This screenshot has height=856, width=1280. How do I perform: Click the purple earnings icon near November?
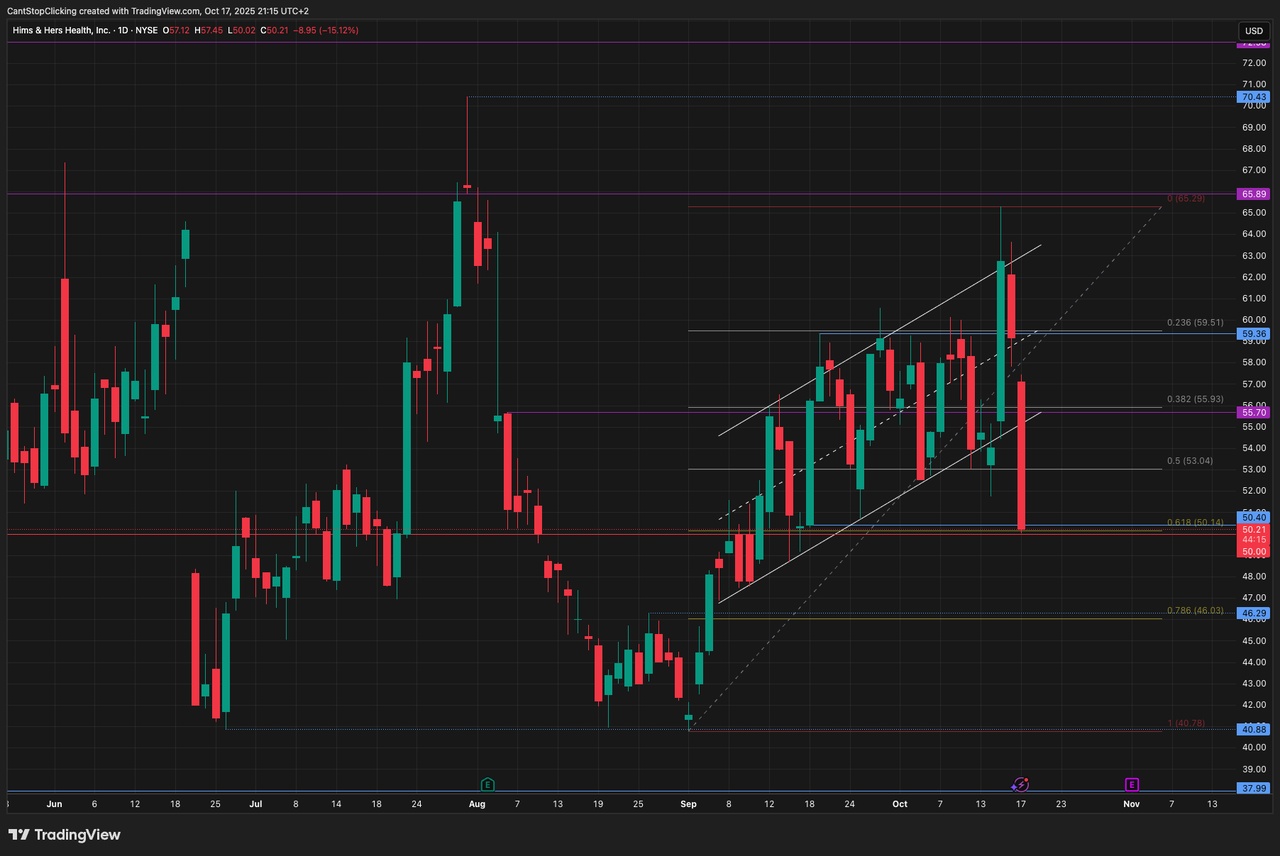click(x=1132, y=784)
